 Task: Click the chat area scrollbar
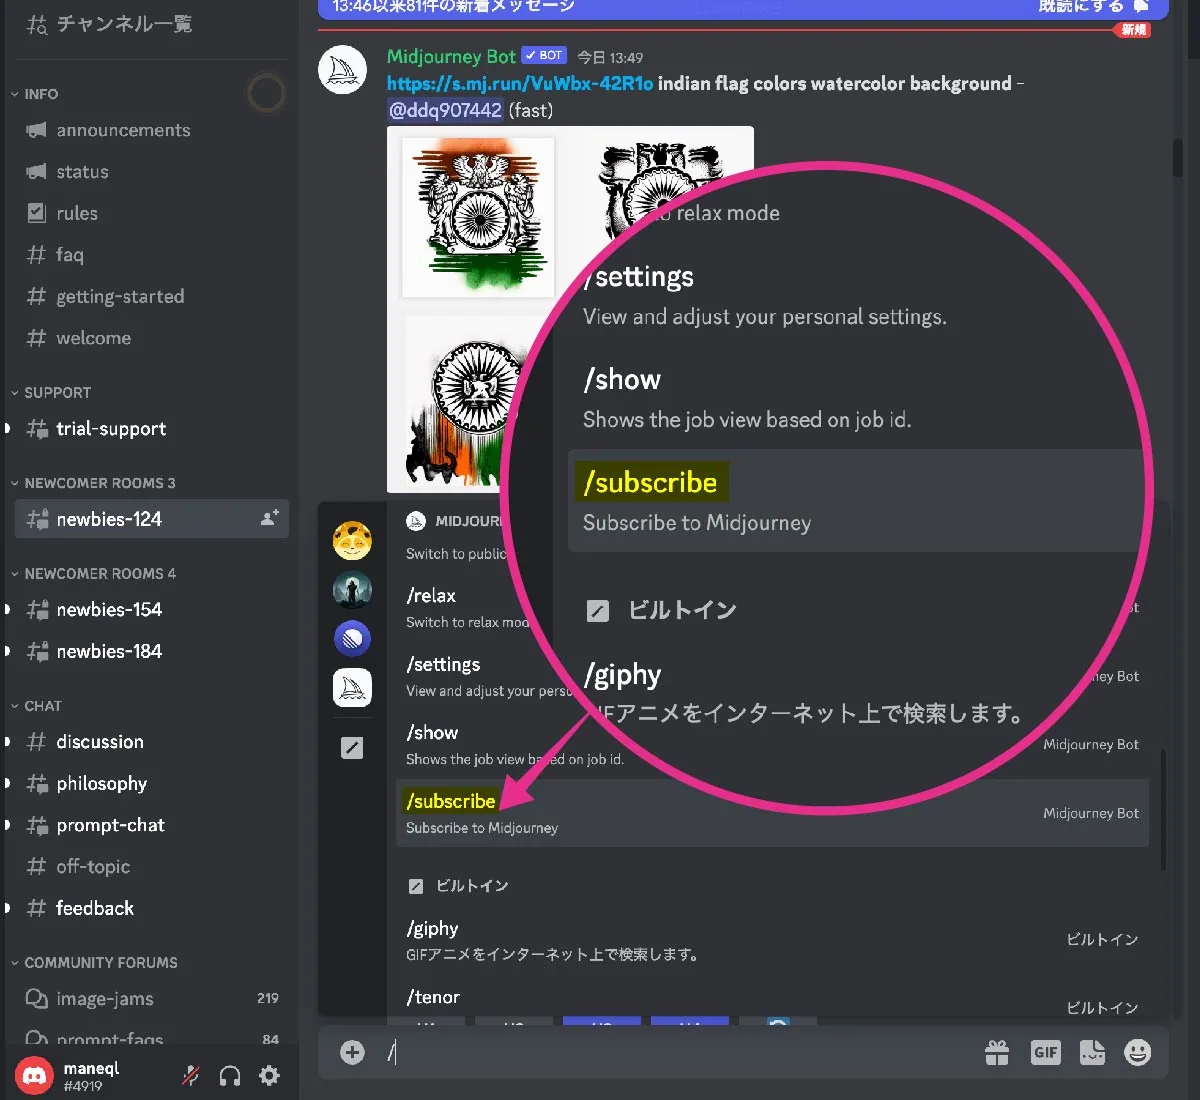[1178, 157]
